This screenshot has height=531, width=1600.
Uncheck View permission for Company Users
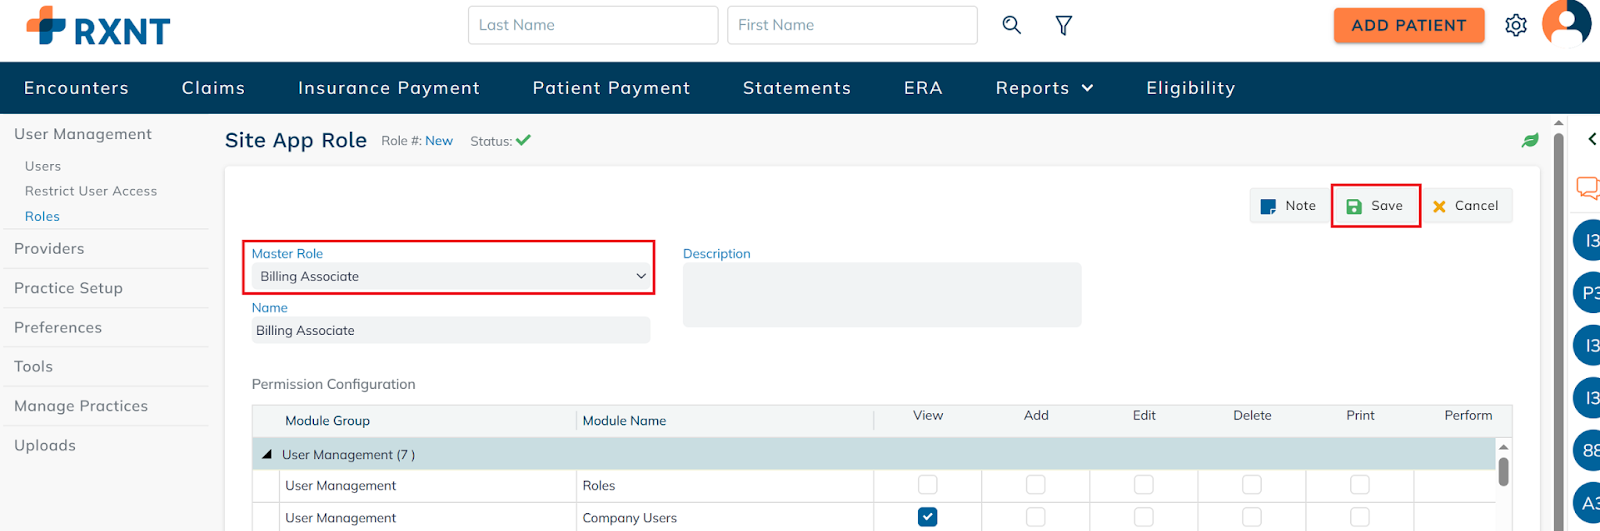928,517
